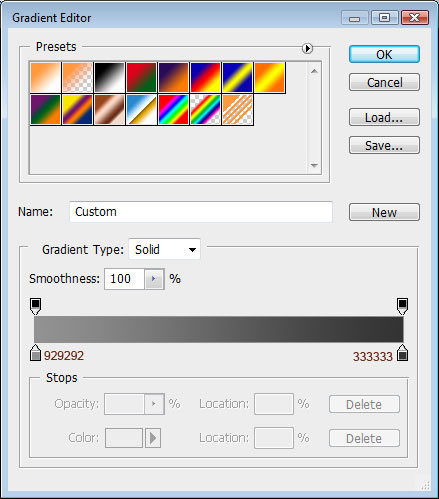Click OK to apply the gradient
Image resolution: width=439 pixels, height=499 pixels.
(x=384, y=54)
